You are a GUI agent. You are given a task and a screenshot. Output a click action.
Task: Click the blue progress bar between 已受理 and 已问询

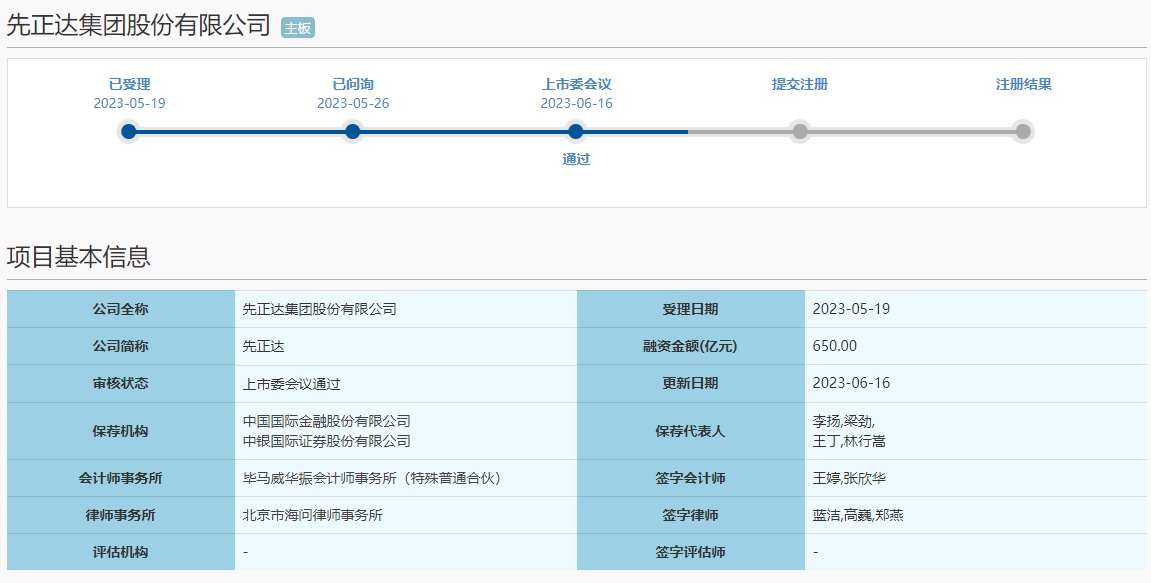click(x=240, y=131)
